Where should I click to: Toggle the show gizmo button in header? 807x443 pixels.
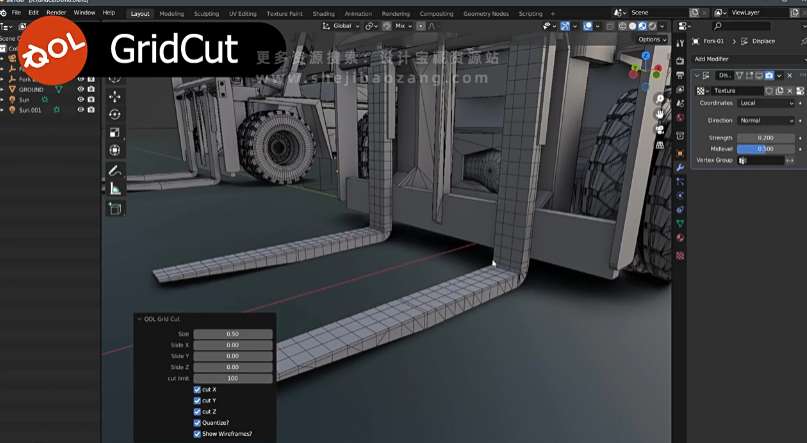(x=565, y=26)
